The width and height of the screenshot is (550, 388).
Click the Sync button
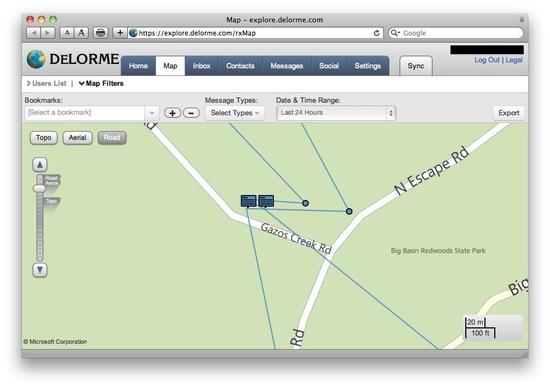pyautogui.click(x=416, y=66)
